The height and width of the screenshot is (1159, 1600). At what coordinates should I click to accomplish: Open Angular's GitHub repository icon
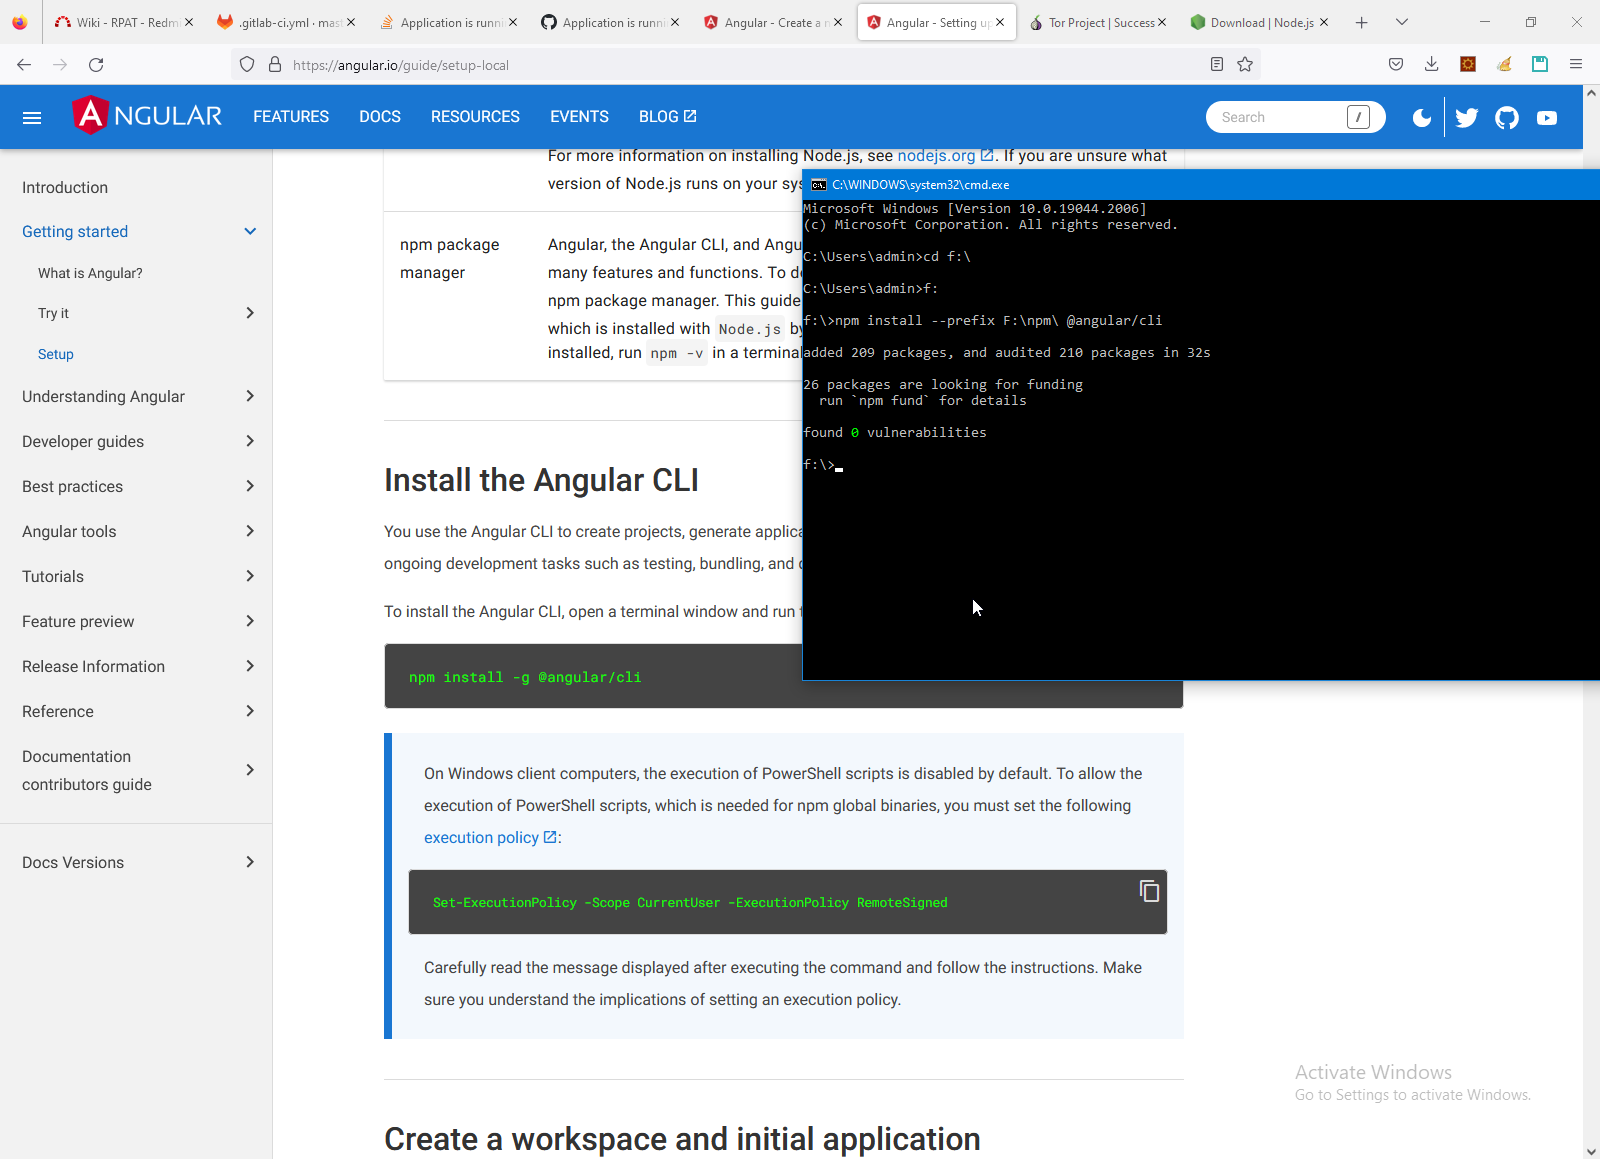pyautogui.click(x=1507, y=118)
